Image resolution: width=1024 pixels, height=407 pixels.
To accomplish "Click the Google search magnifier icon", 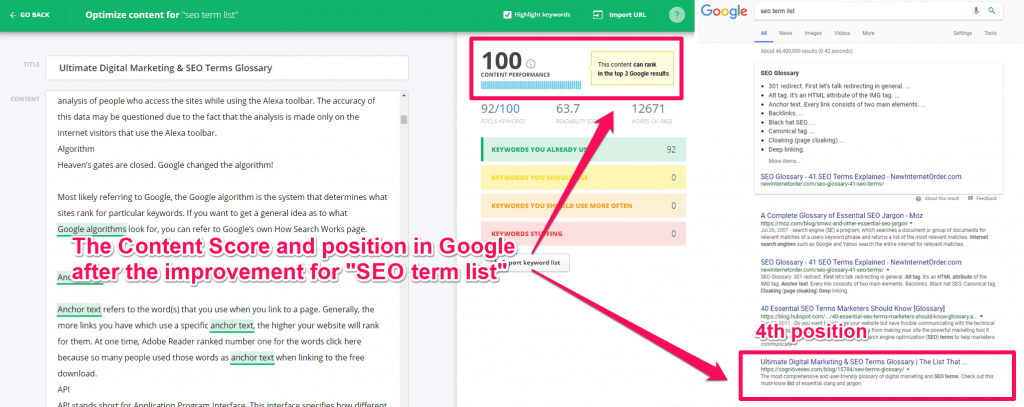I will (x=991, y=11).
